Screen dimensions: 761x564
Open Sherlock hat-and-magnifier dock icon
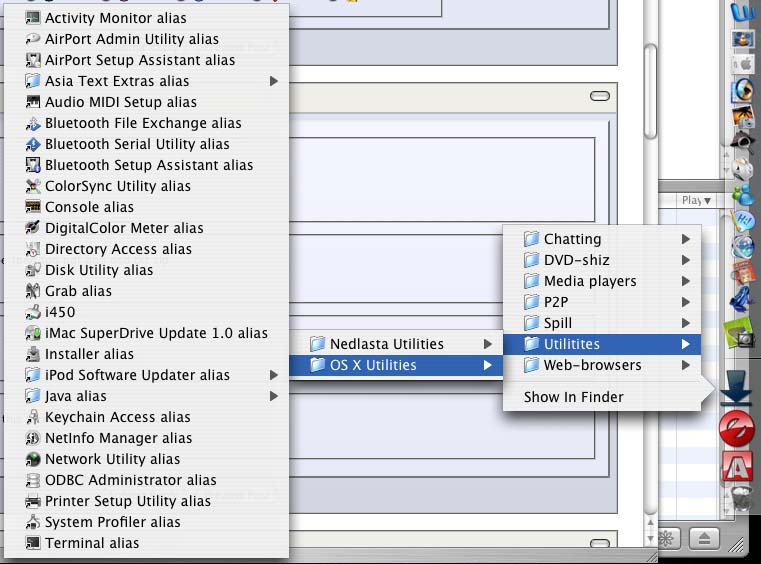tap(743, 142)
